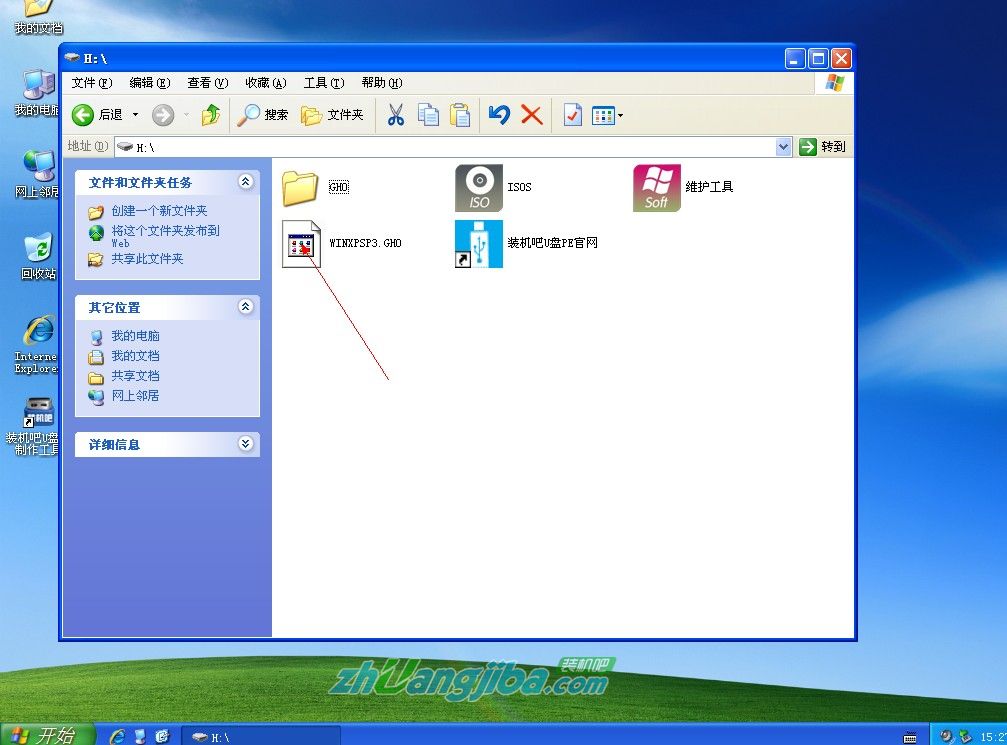Click the Up folder navigation icon
The height and width of the screenshot is (745, 1007).
(x=210, y=114)
